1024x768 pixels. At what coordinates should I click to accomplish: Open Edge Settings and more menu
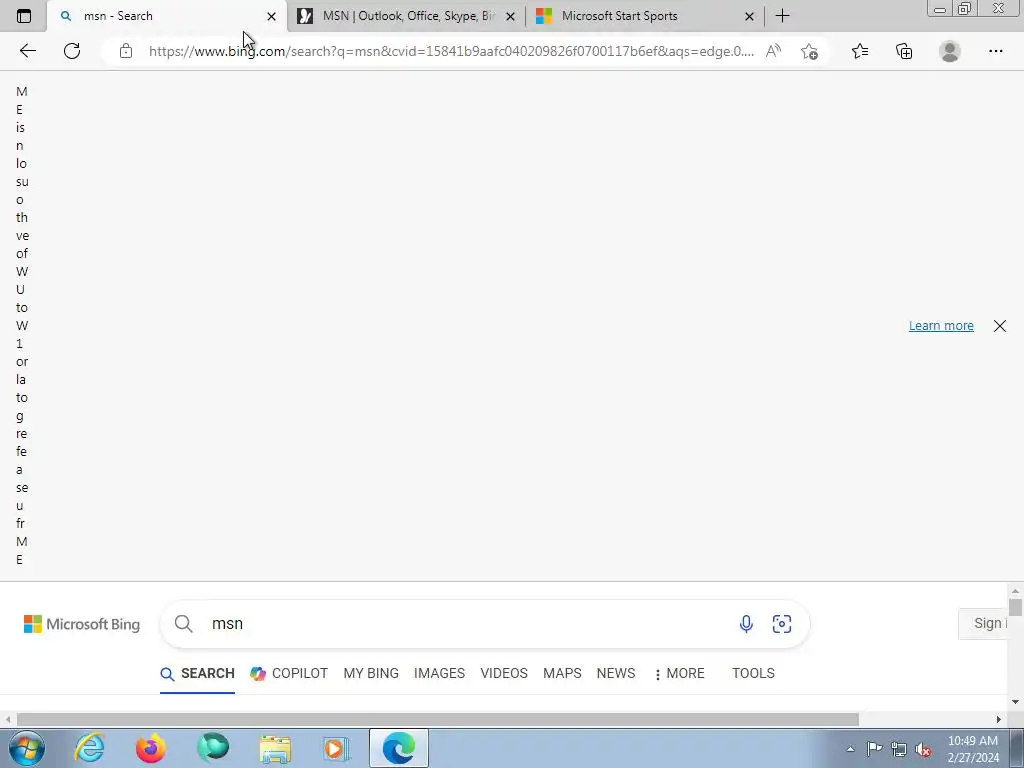[995, 51]
